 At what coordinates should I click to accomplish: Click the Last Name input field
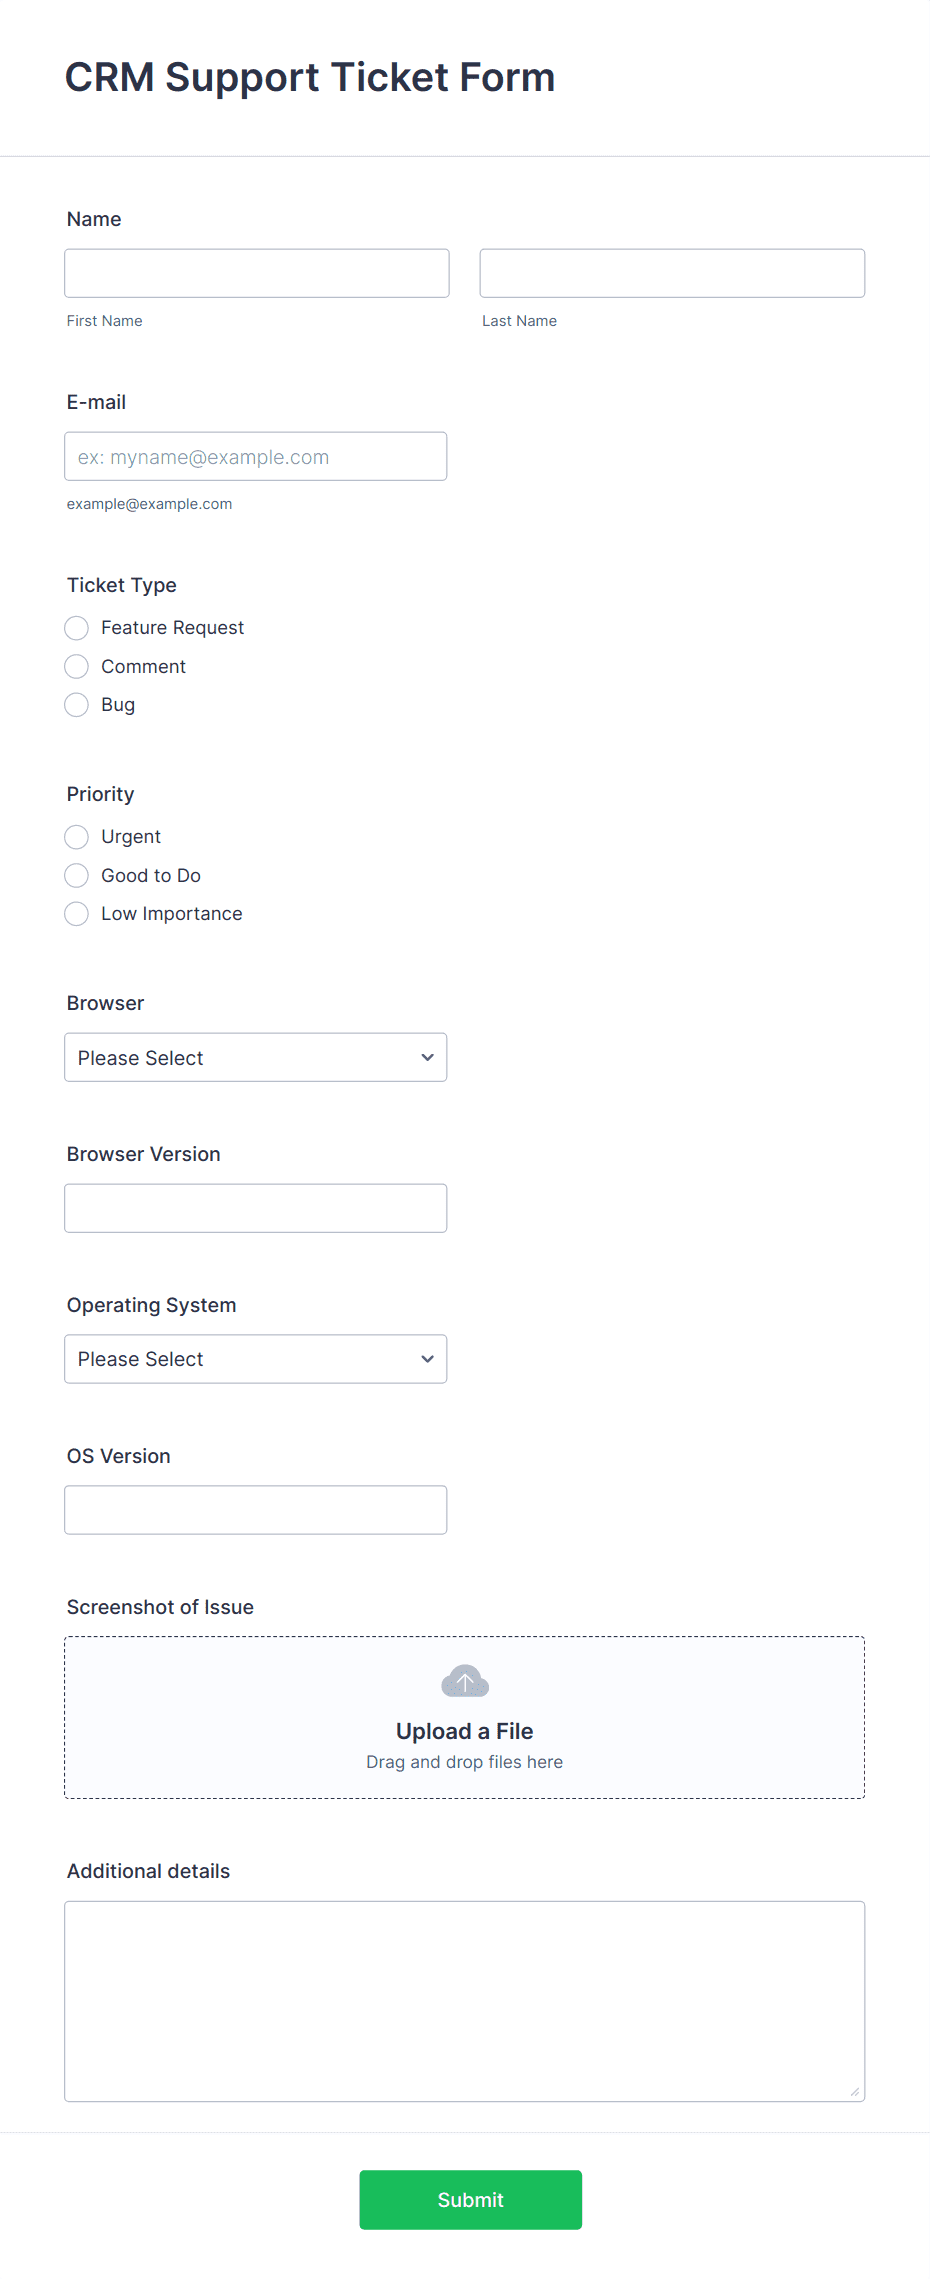pyautogui.click(x=671, y=272)
